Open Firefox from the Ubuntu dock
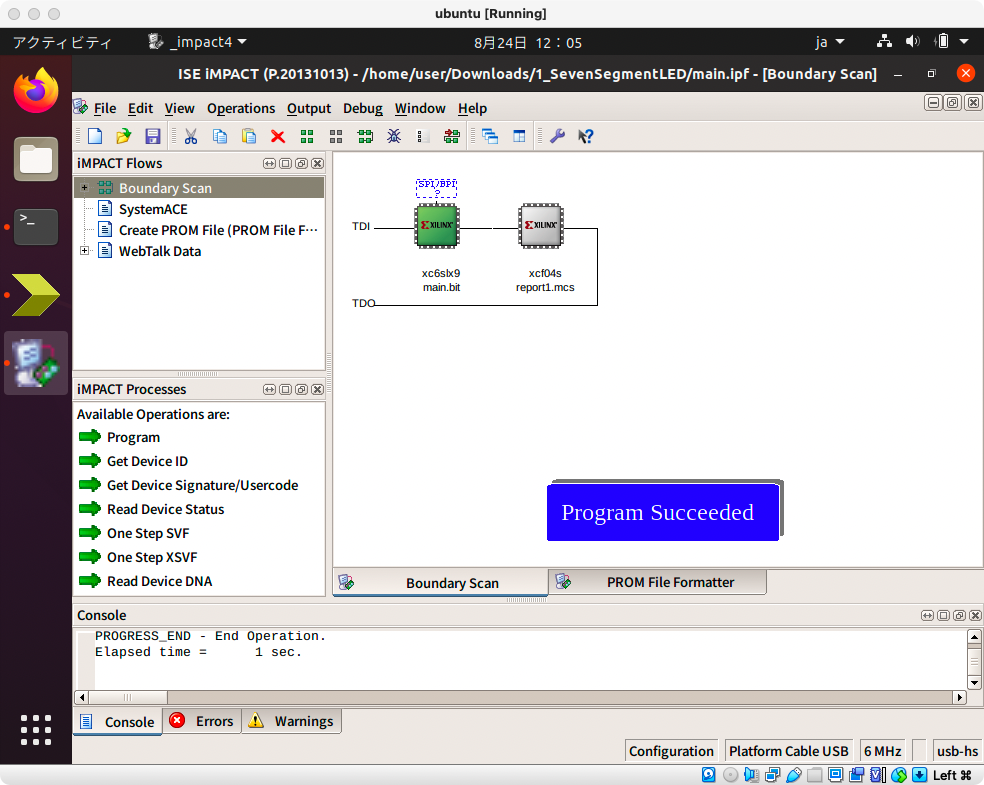The height and width of the screenshot is (785, 984). click(x=36, y=91)
